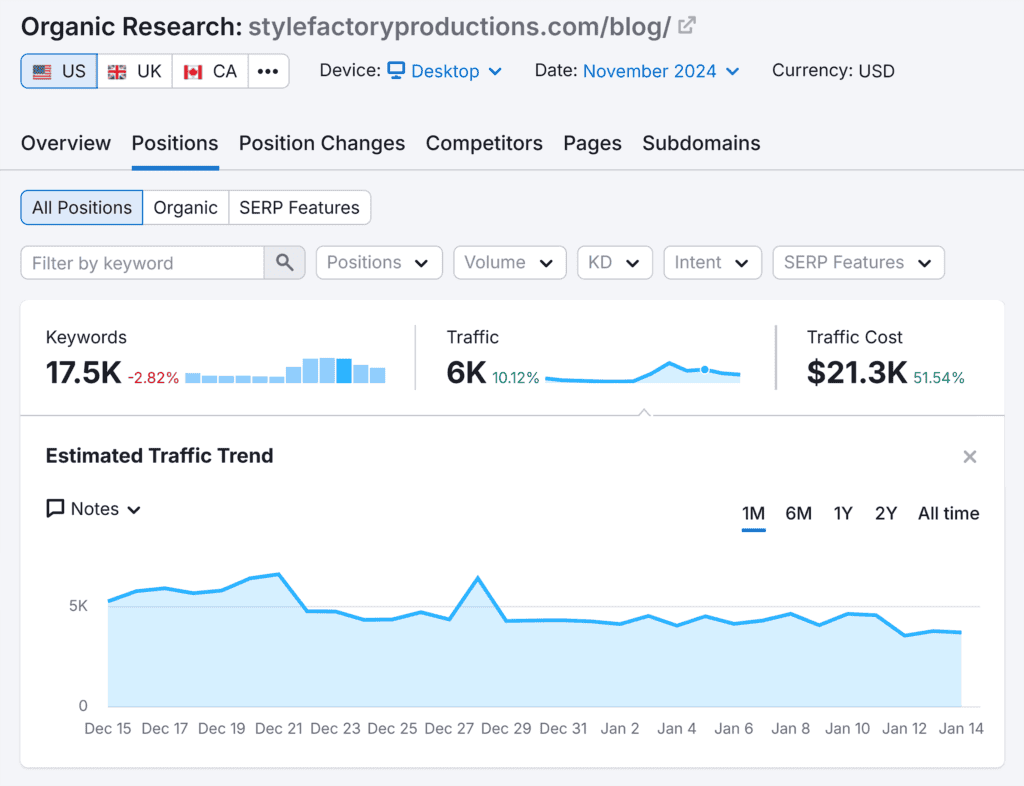Open the blog URL external link icon
1024x786 pixels.
pos(686,25)
